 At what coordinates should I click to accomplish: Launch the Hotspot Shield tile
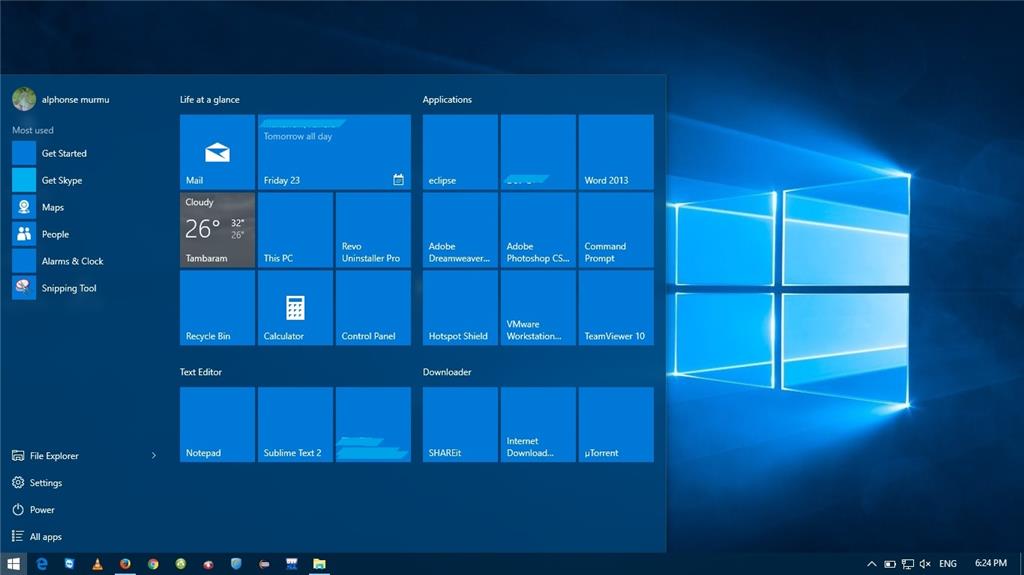(x=460, y=308)
